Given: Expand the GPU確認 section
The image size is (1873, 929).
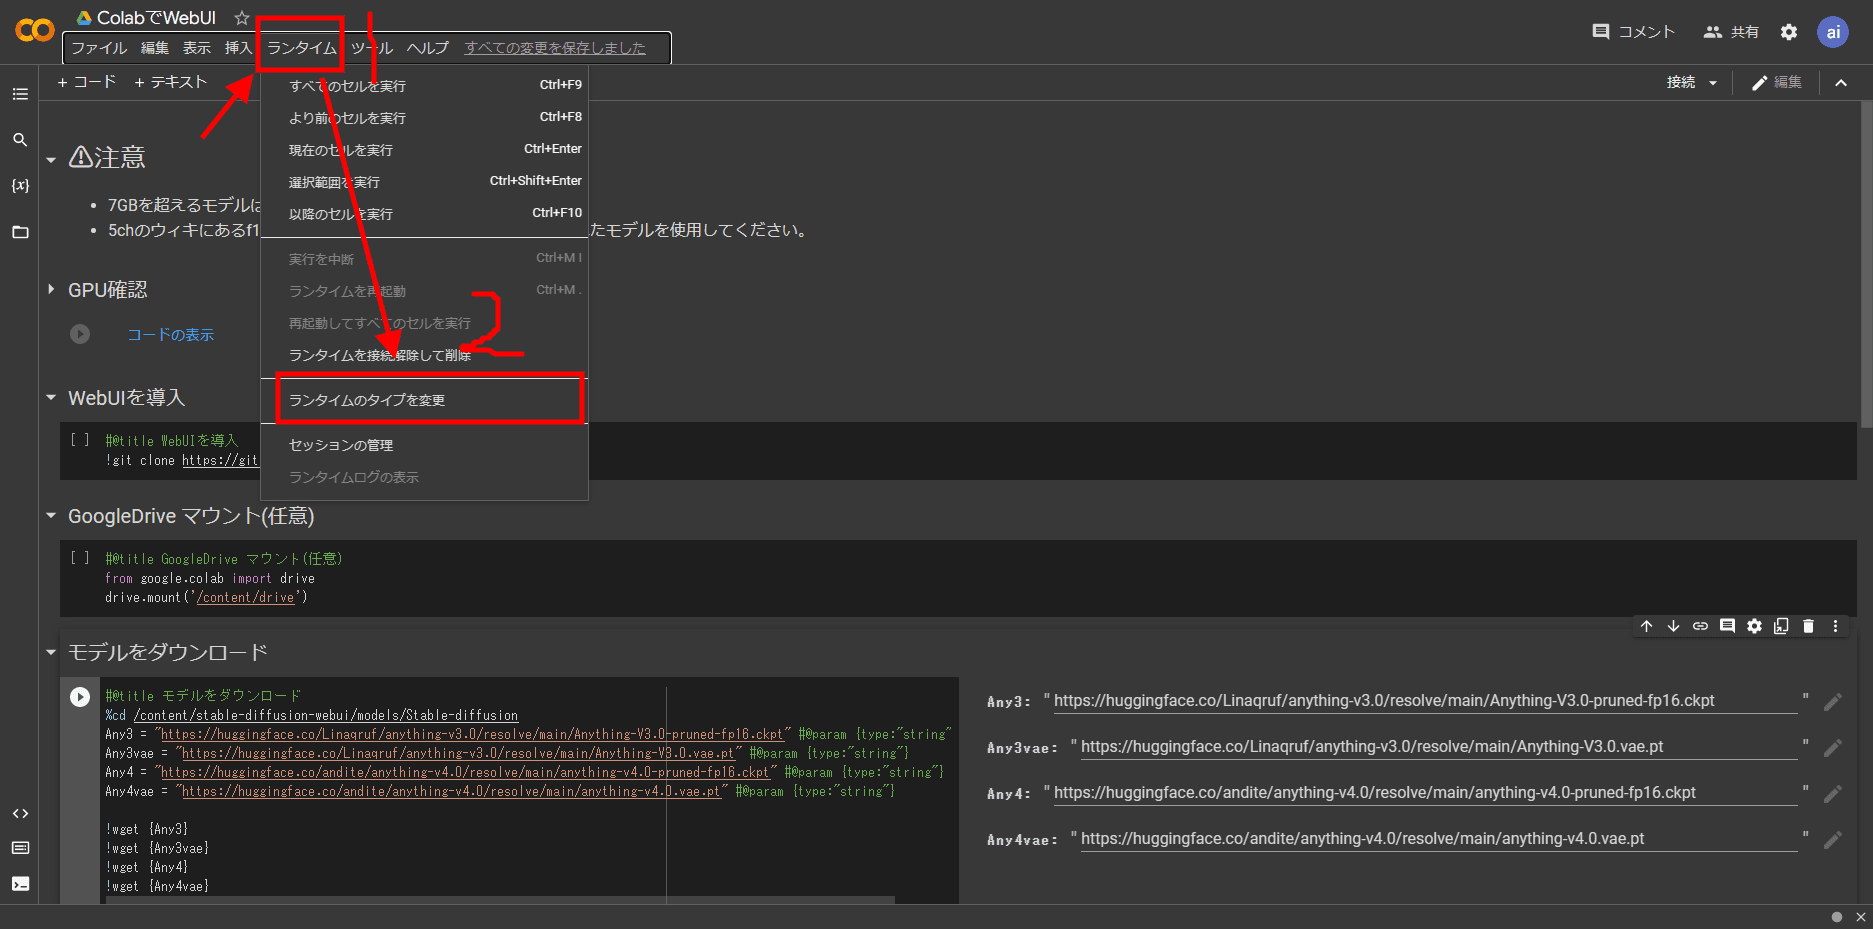Looking at the screenshot, I should [51, 290].
